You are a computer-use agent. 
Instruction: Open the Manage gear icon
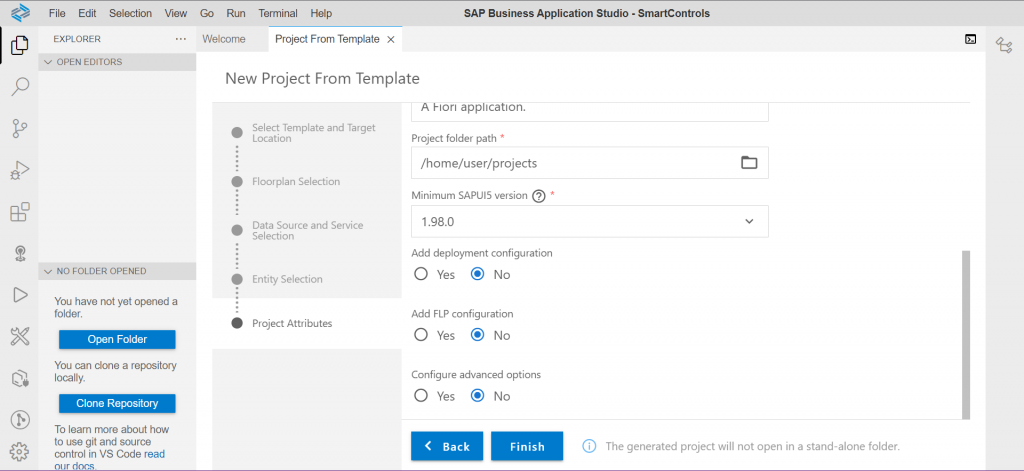(20, 451)
